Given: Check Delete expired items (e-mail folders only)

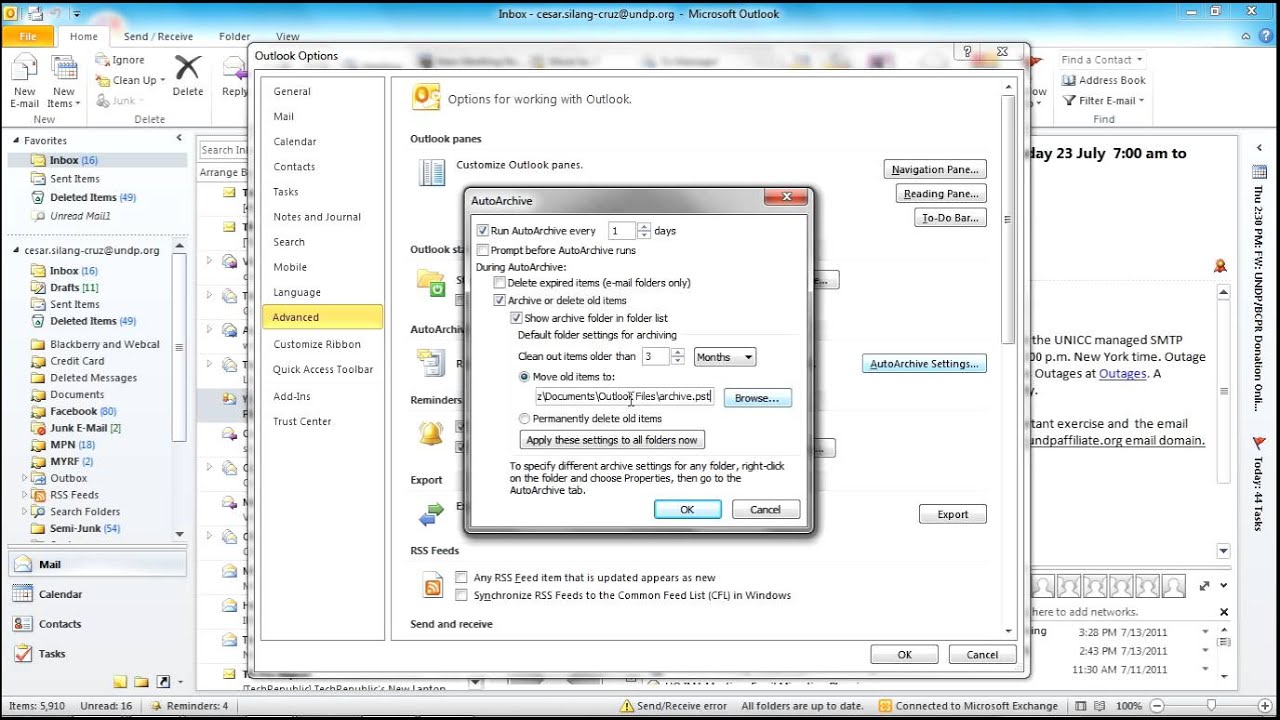Looking at the screenshot, I should pyautogui.click(x=500, y=283).
